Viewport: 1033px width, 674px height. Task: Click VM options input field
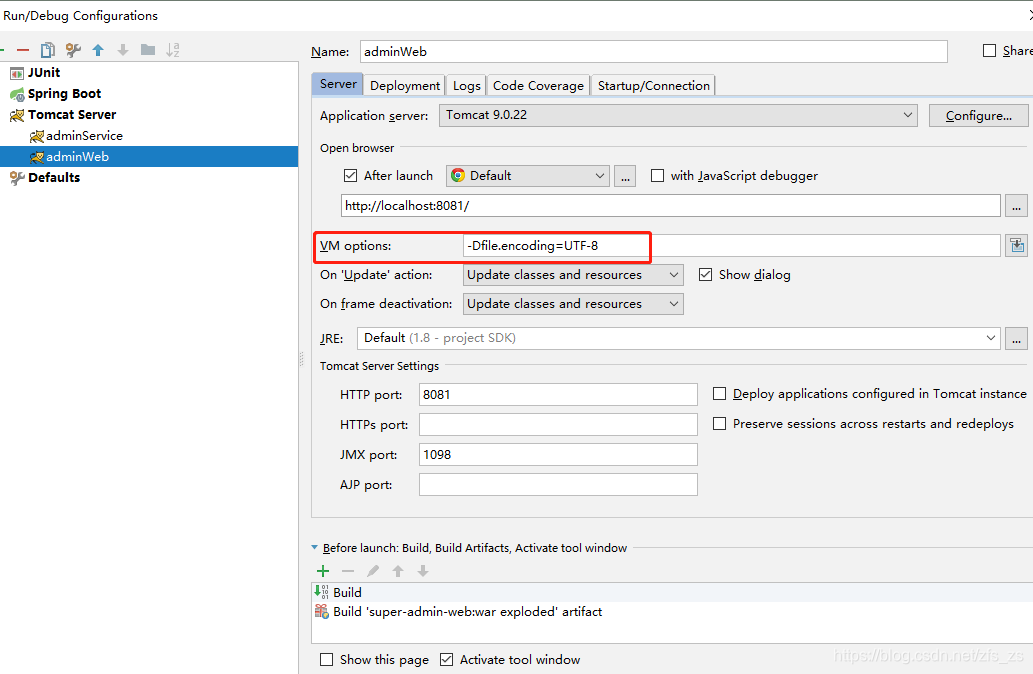coord(731,246)
